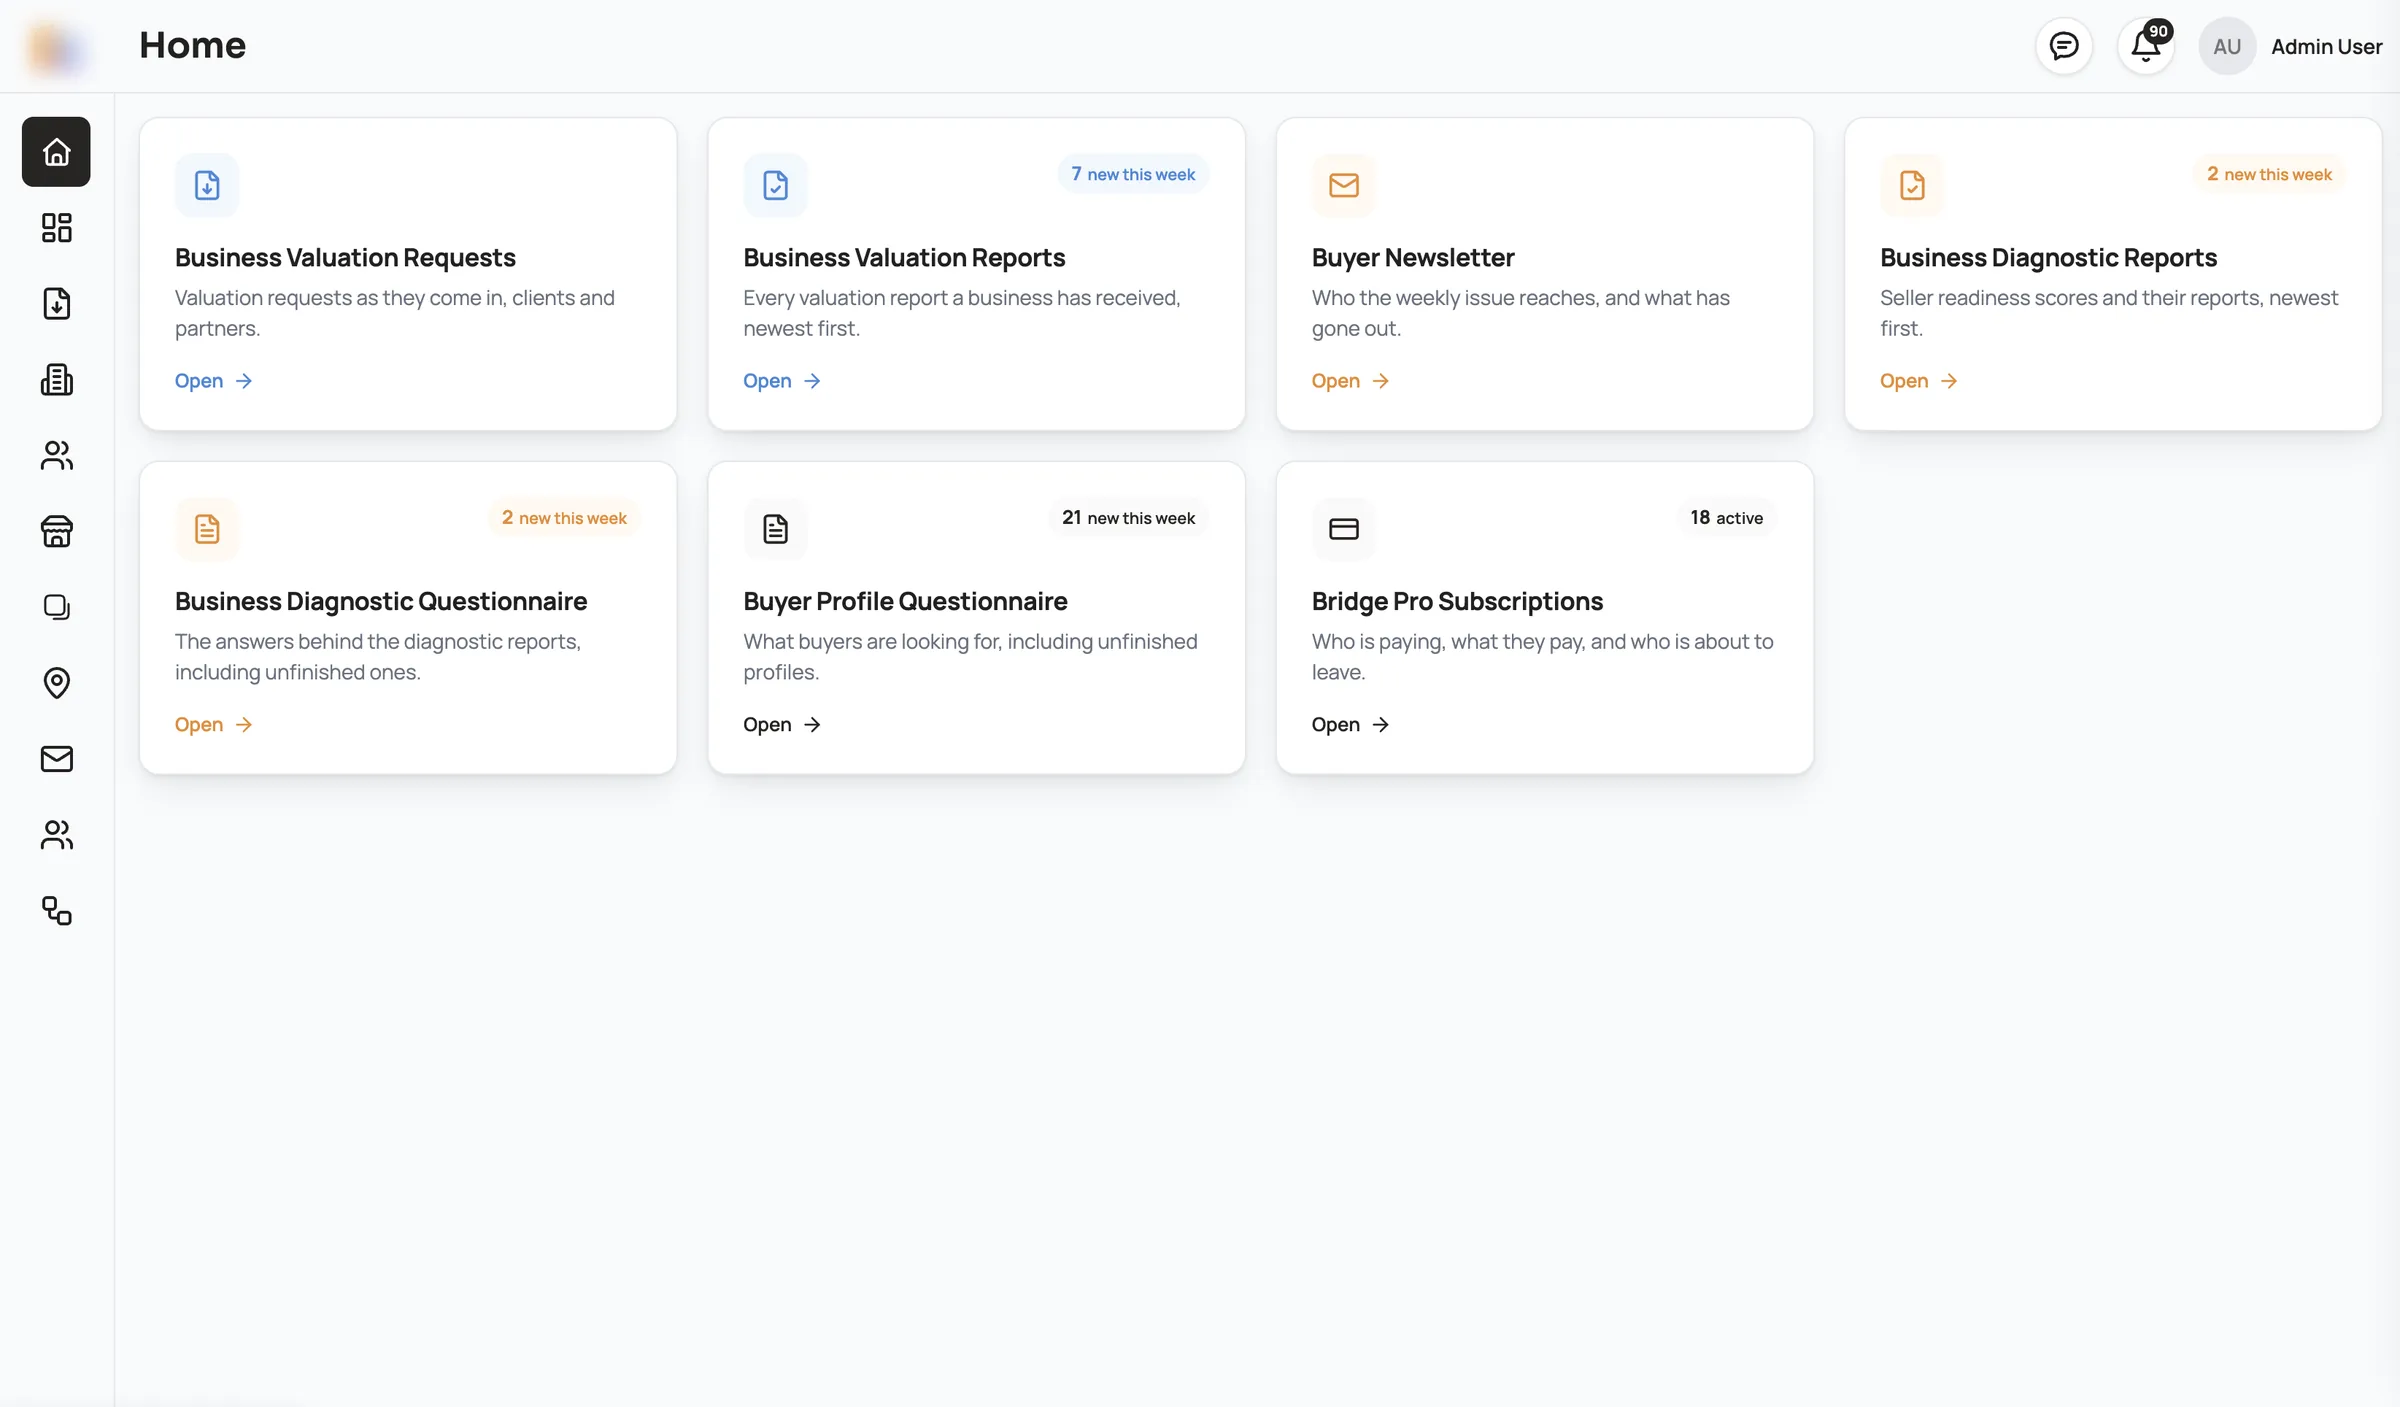Open Bridge Pro Subscriptions link

click(1351, 725)
